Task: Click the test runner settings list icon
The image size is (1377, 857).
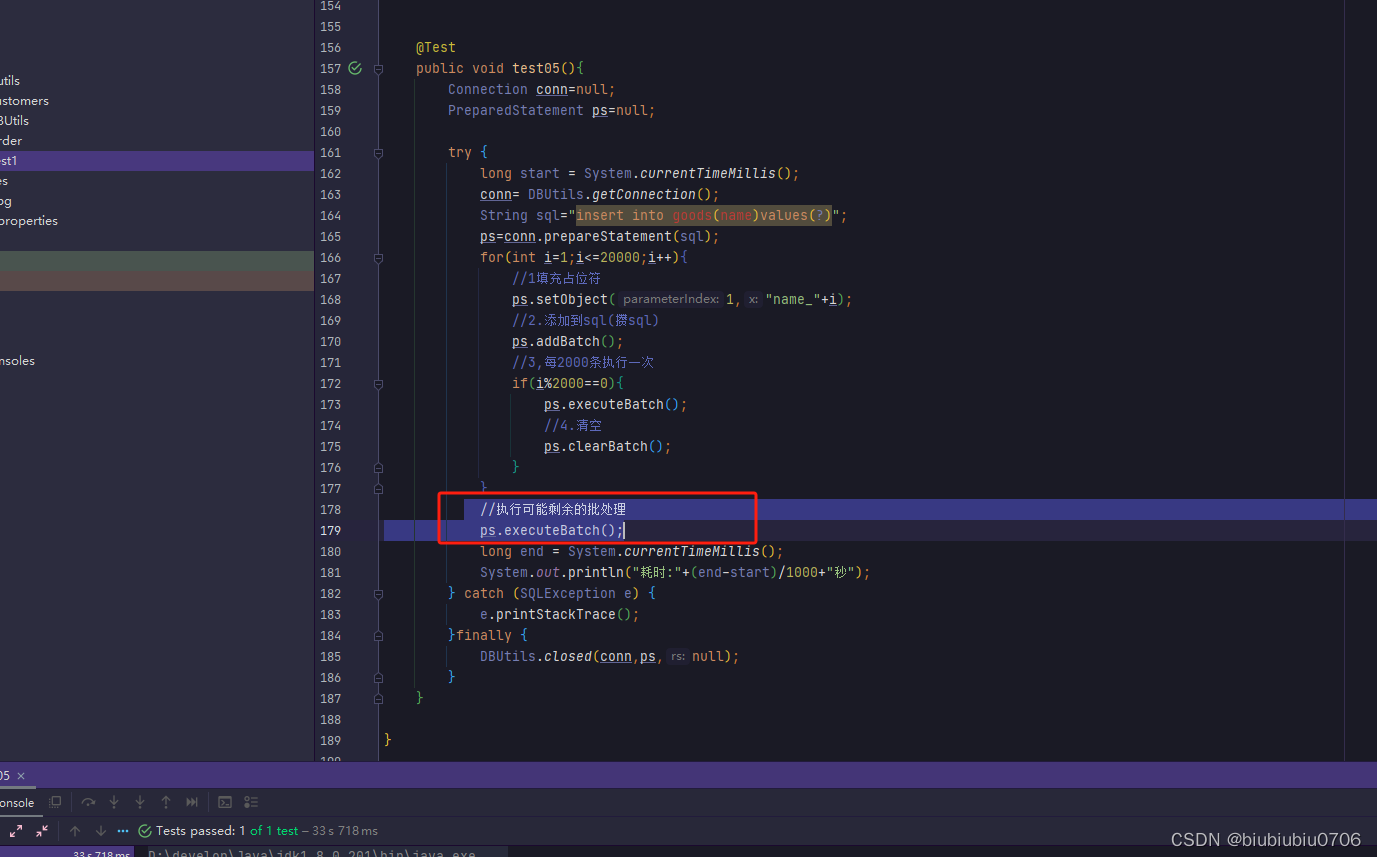Action: click(x=250, y=802)
